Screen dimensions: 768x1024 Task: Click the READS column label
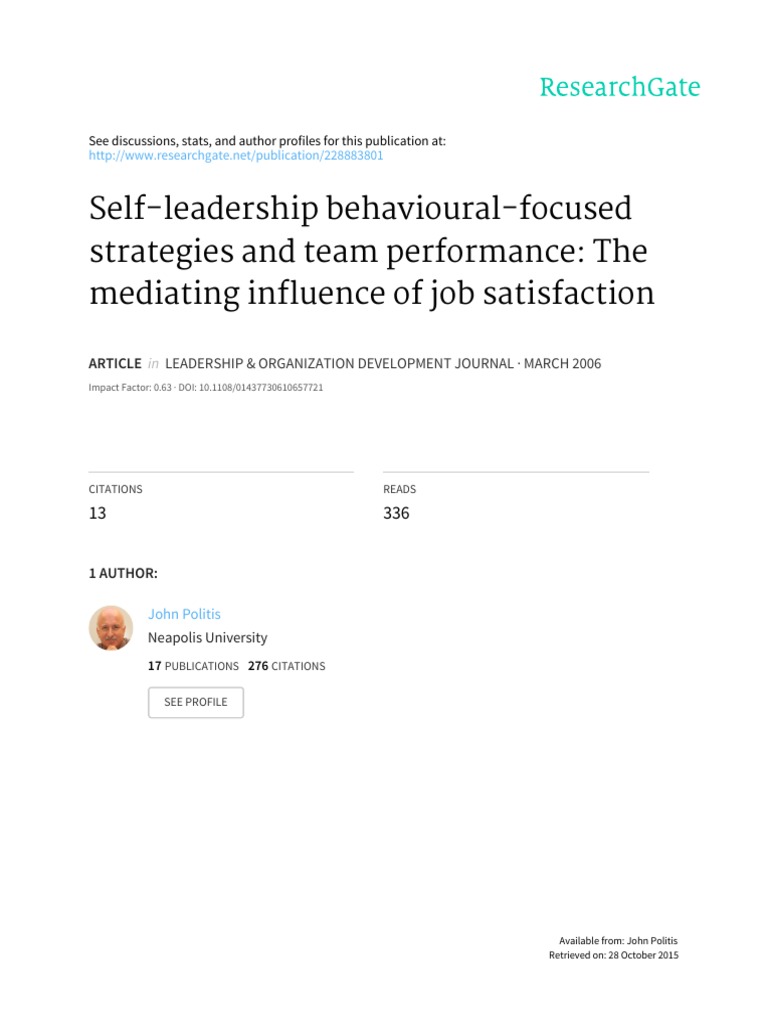399,489
